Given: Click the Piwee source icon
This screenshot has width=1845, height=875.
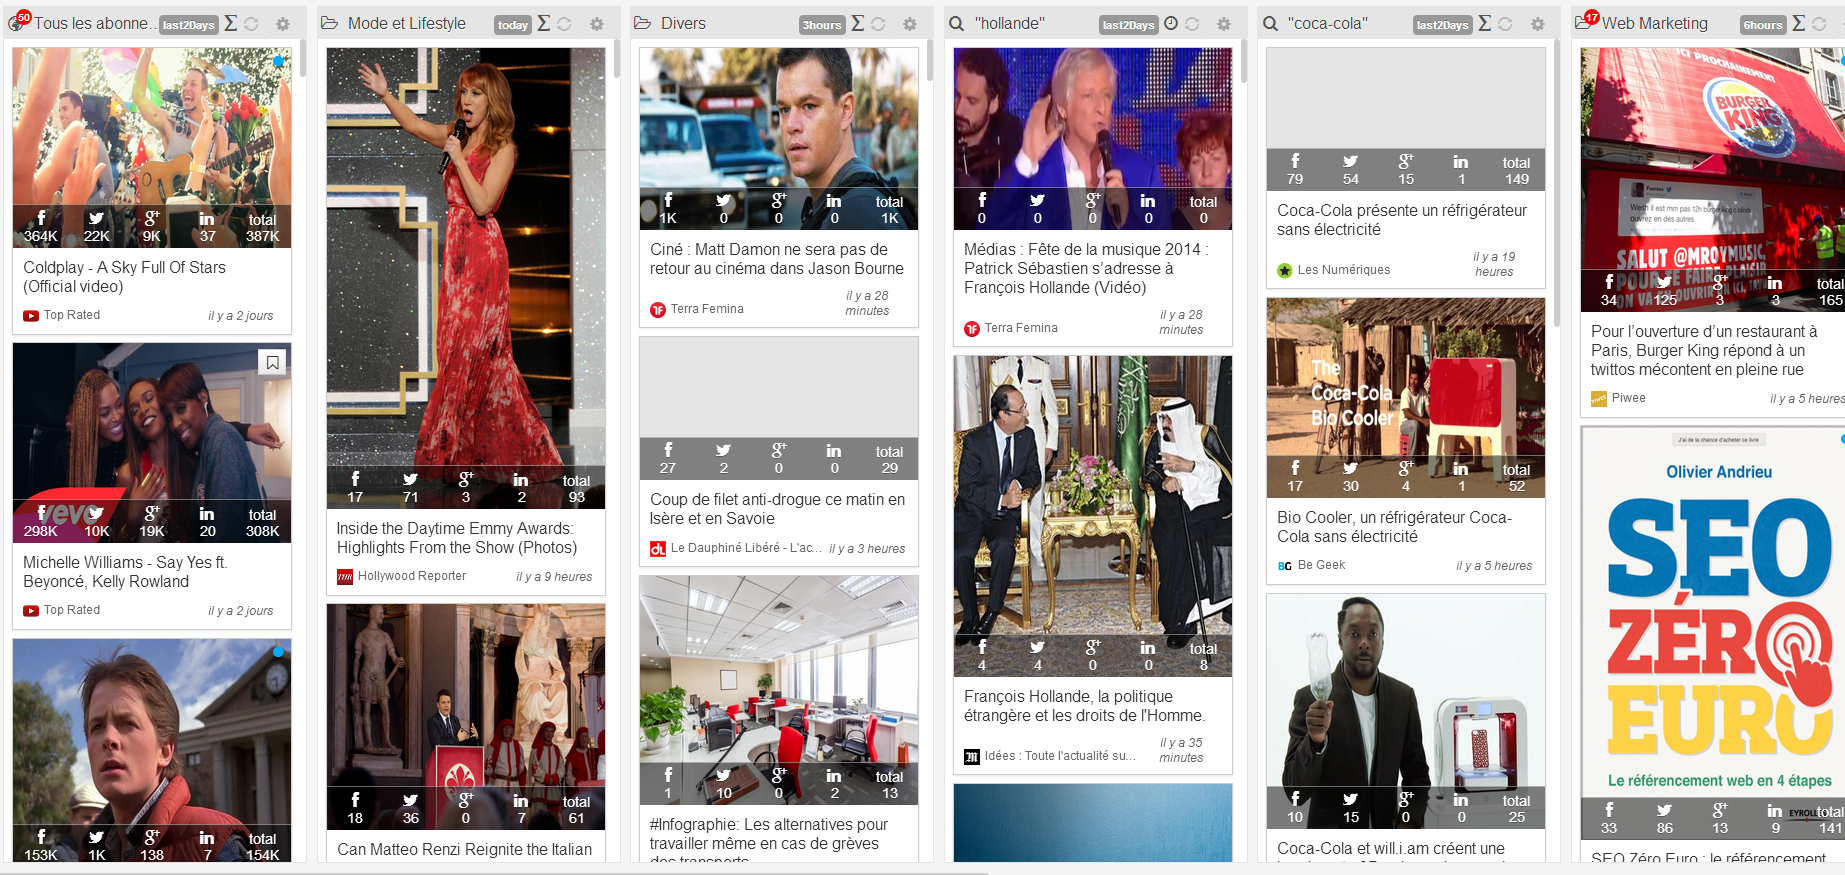Looking at the screenshot, I should coord(1599,399).
